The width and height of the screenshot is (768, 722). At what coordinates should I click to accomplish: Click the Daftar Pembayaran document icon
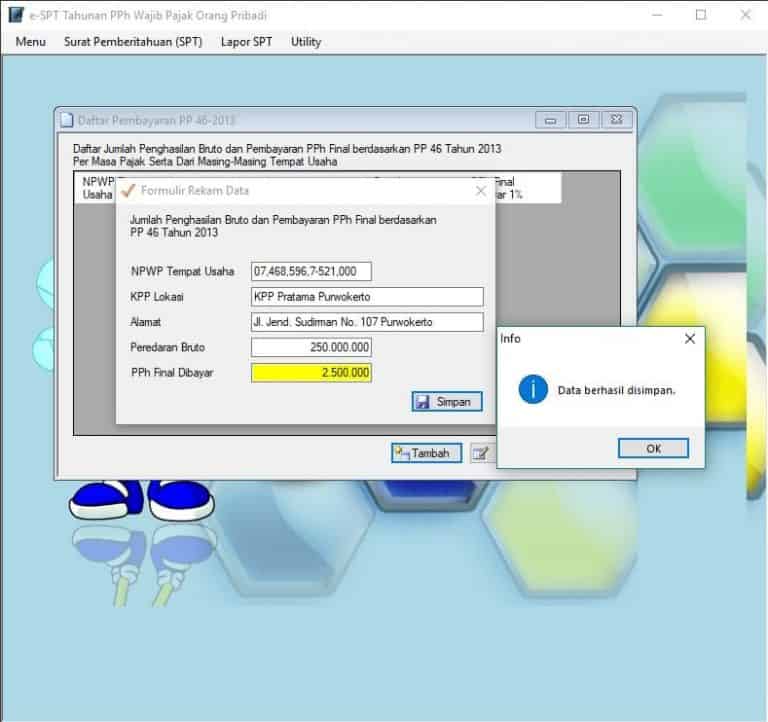67,120
